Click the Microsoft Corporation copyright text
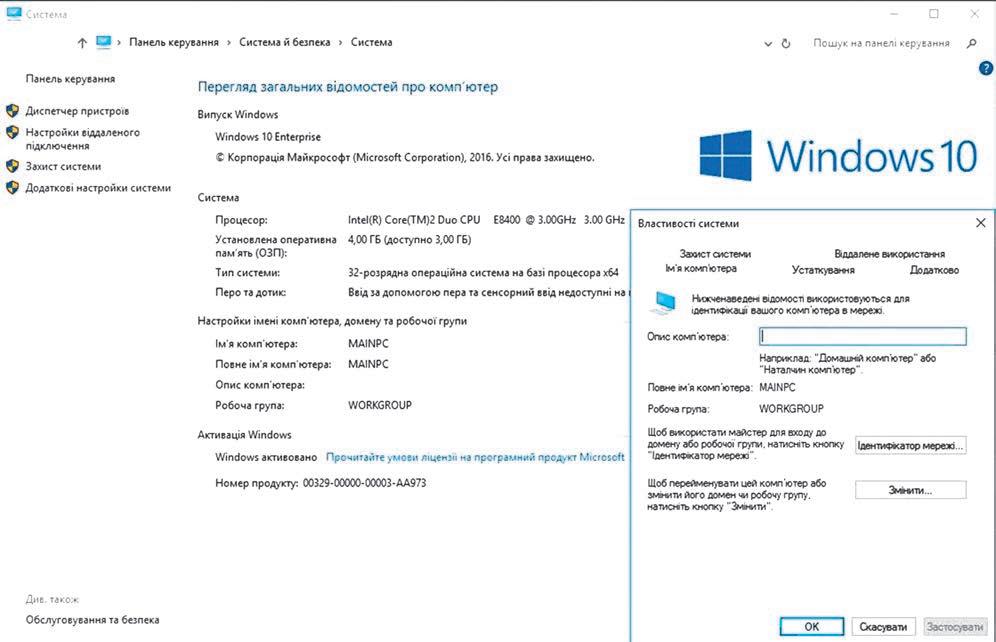The width and height of the screenshot is (996, 642). [x=405, y=157]
